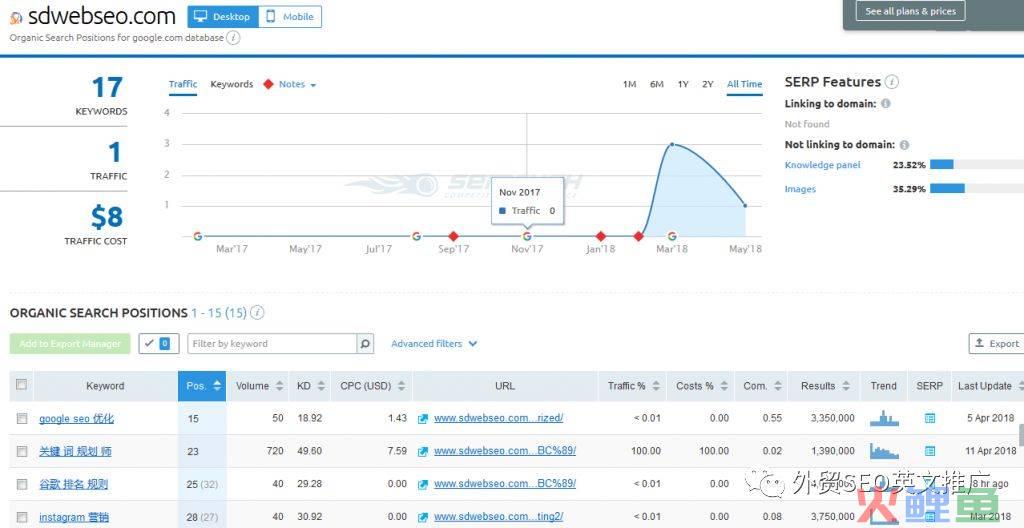1024x528 pixels.
Task: Open Knowledge panel SERP feature link
Action: point(822,165)
